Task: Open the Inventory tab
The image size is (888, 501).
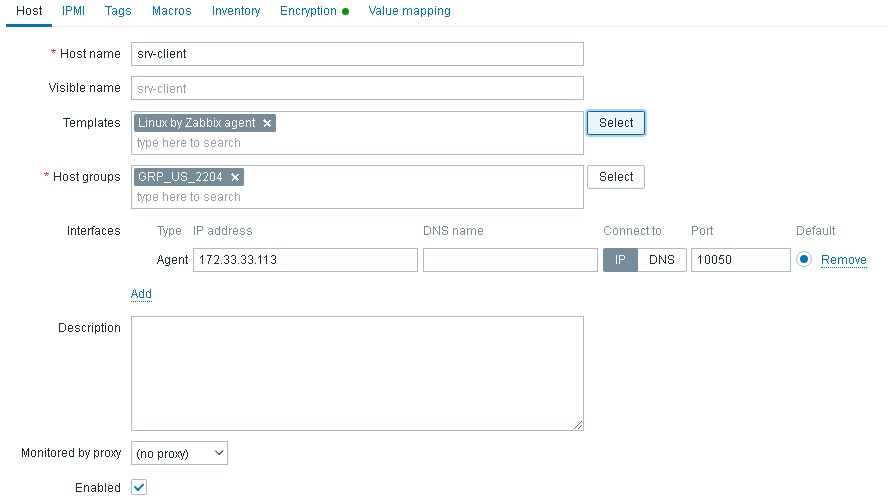Action: click(236, 11)
